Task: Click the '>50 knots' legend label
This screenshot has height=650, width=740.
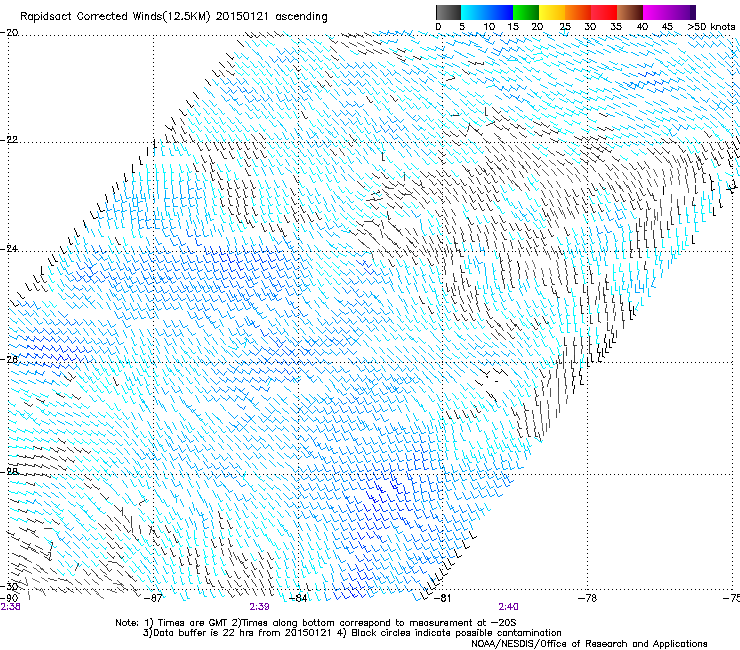Action: [x=711, y=27]
